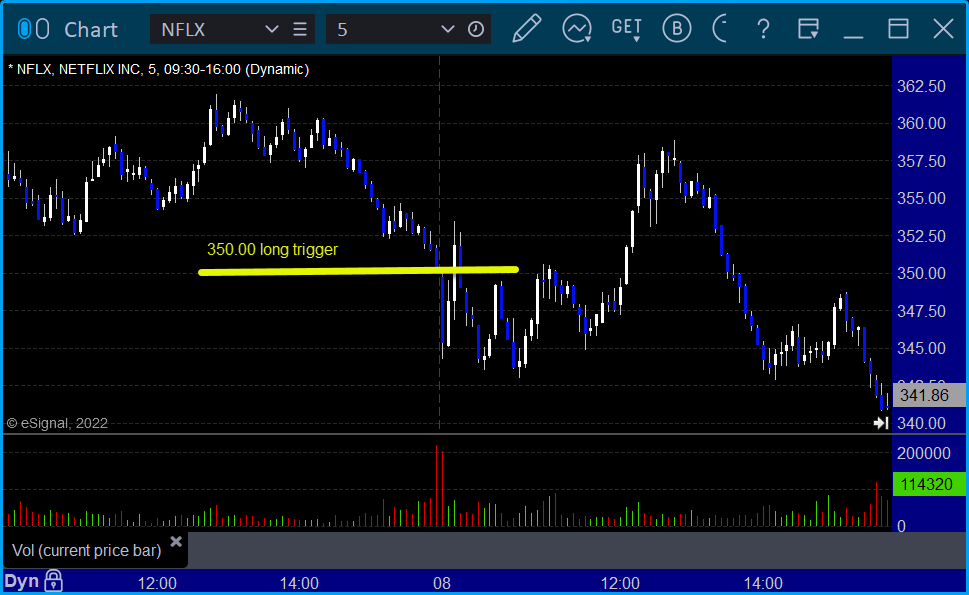Click the 352.50 price axis label
The width and height of the screenshot is (969, 595).
click(x=921, y=236)
